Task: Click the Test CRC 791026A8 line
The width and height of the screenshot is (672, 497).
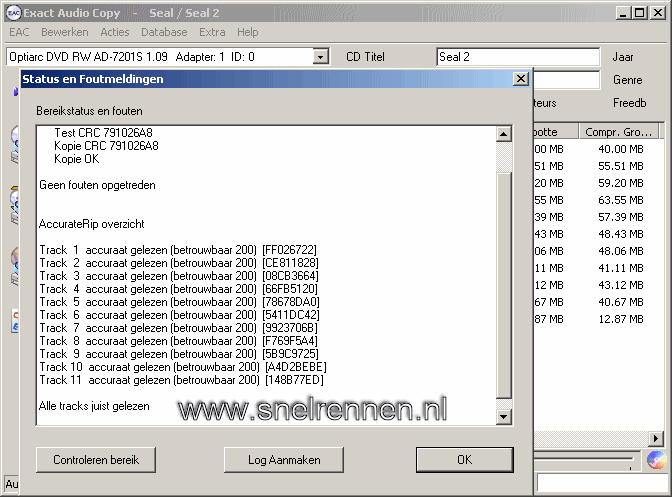Action: point(103,133)
